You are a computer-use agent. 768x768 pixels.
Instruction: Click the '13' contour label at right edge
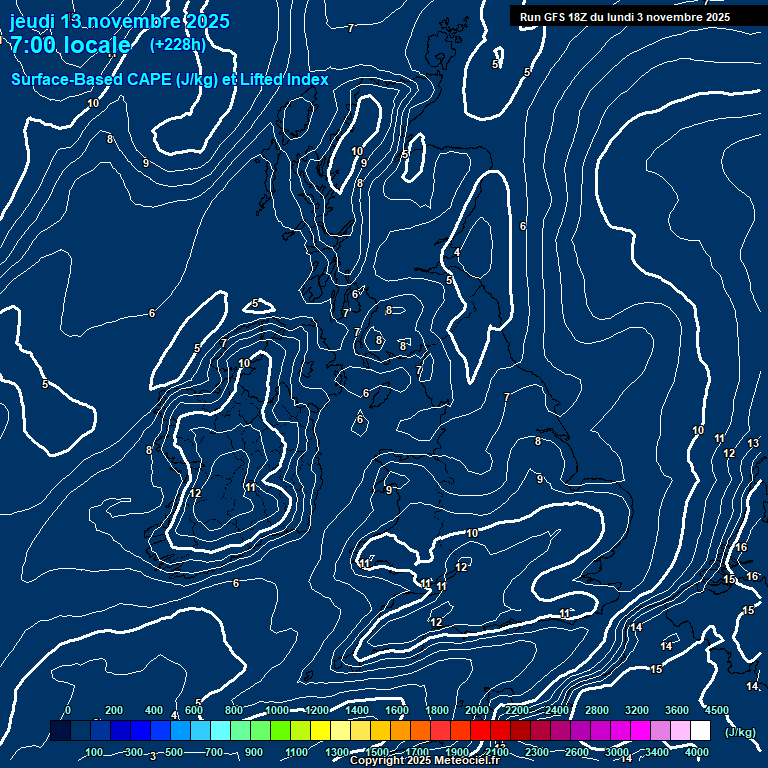(753, 443)
